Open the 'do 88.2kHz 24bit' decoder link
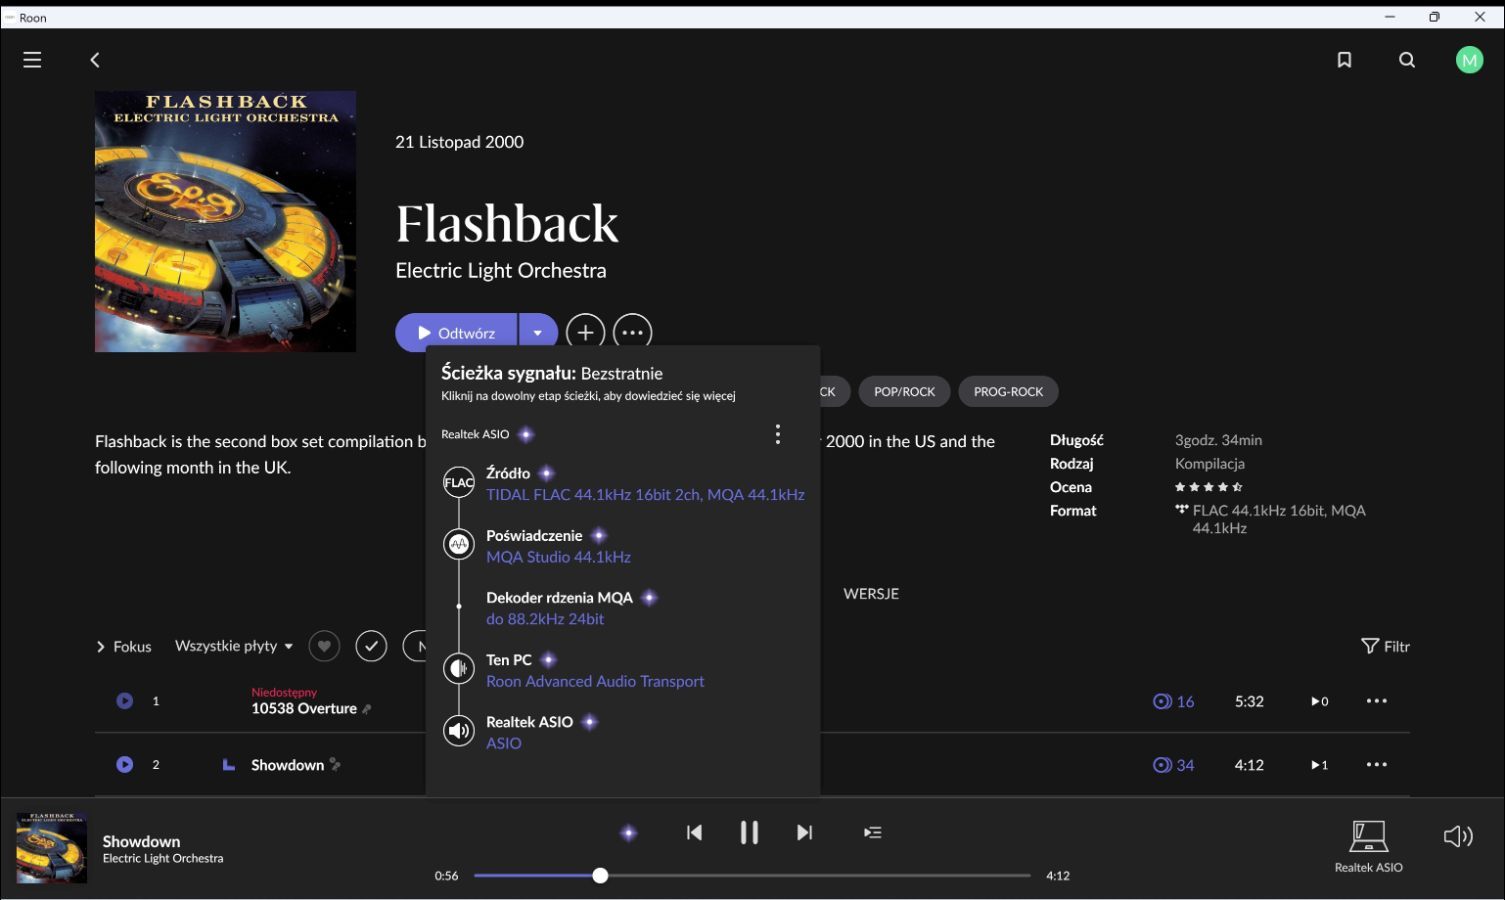The width and height of the screenshot is (1505, 900). click(x=545, y=619)
